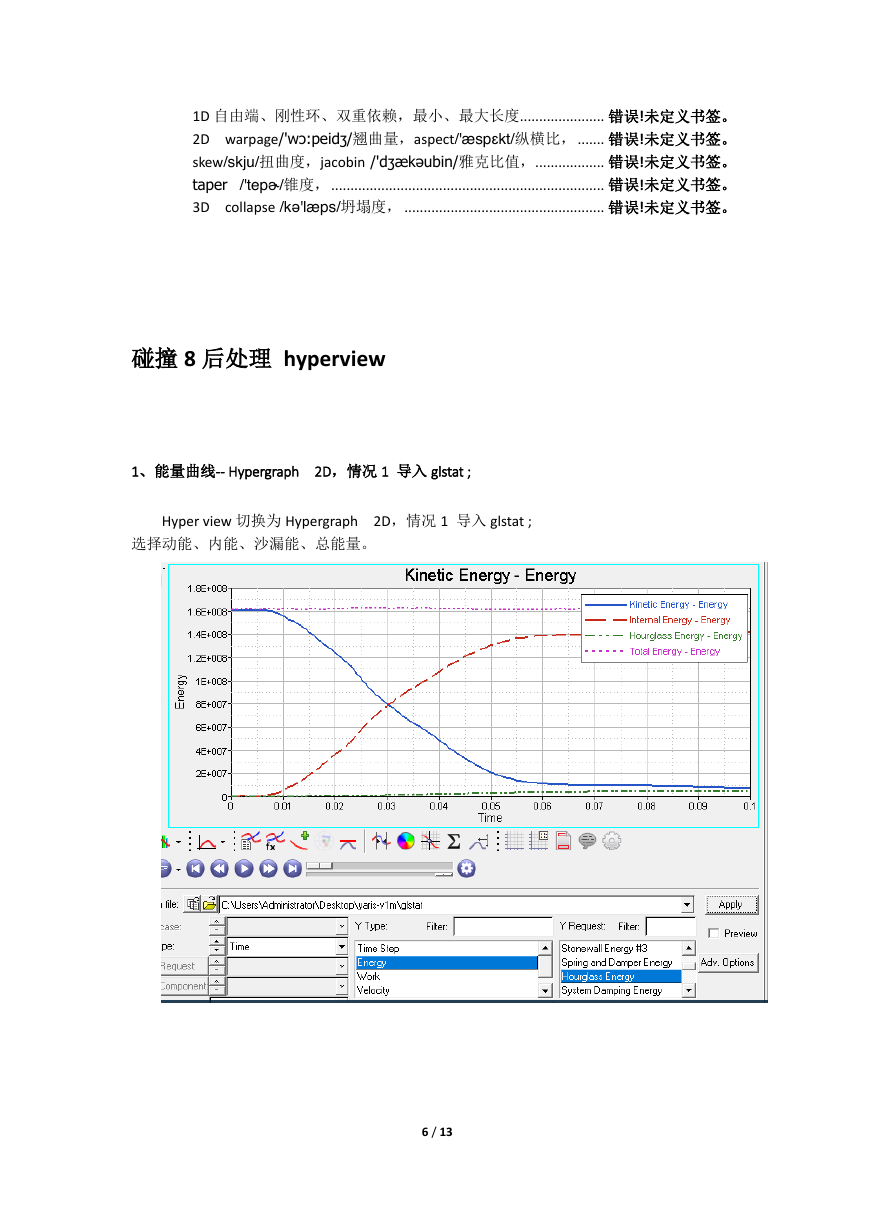Click the datum lines icon
This screenshot has height=1228, width=869.
[x=479, y=841]
